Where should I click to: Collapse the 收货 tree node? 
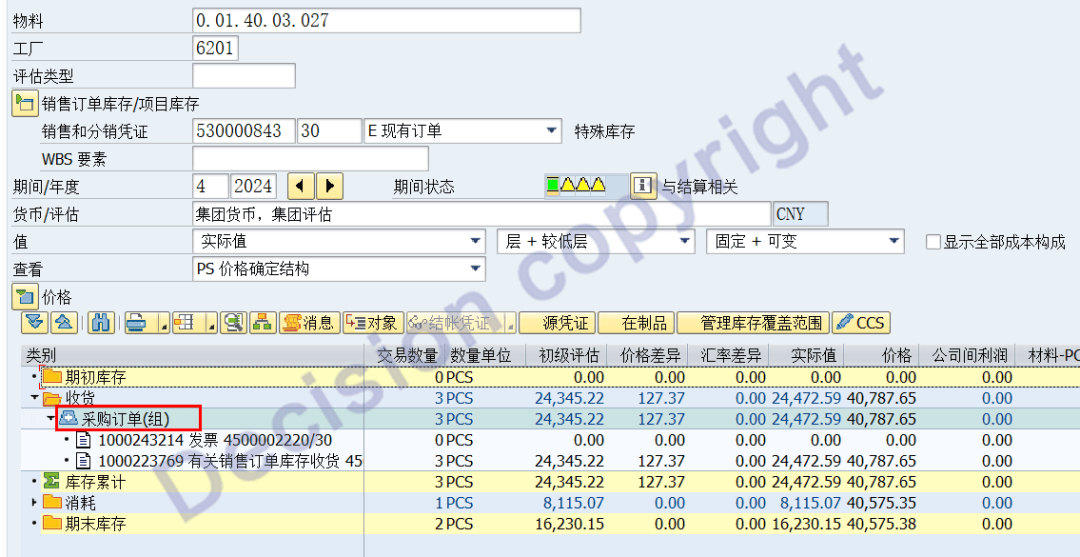pyautogui.click(x=34, y=398)
